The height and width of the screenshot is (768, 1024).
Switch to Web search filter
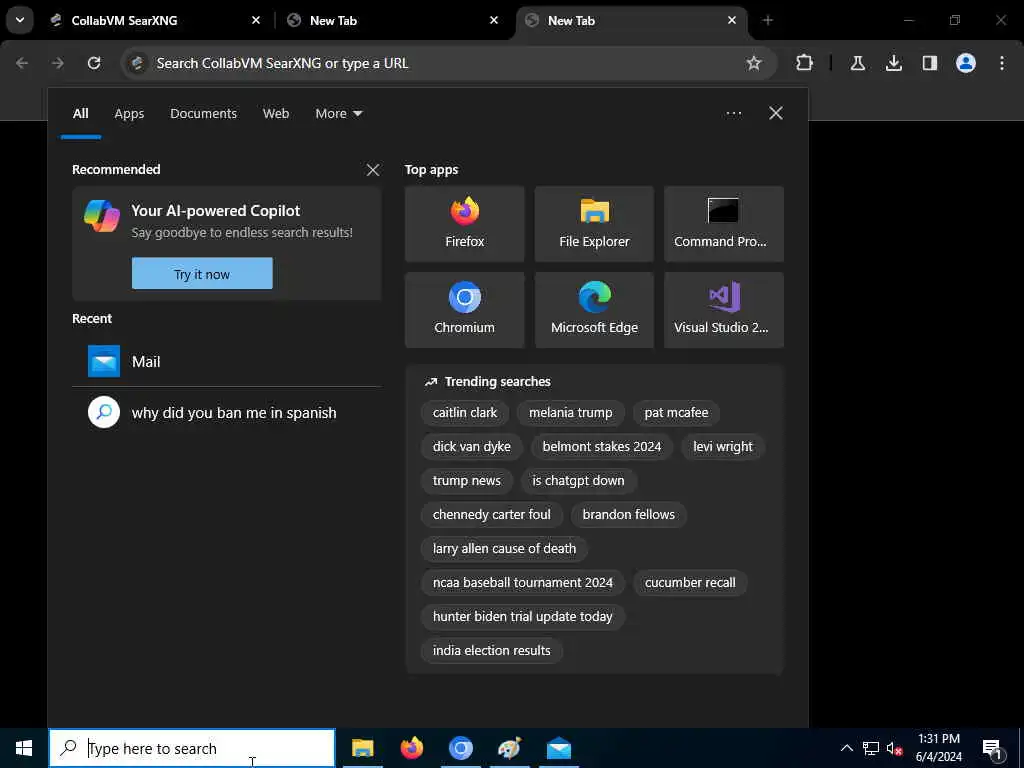pyautogui.click(x=276, y=114)
